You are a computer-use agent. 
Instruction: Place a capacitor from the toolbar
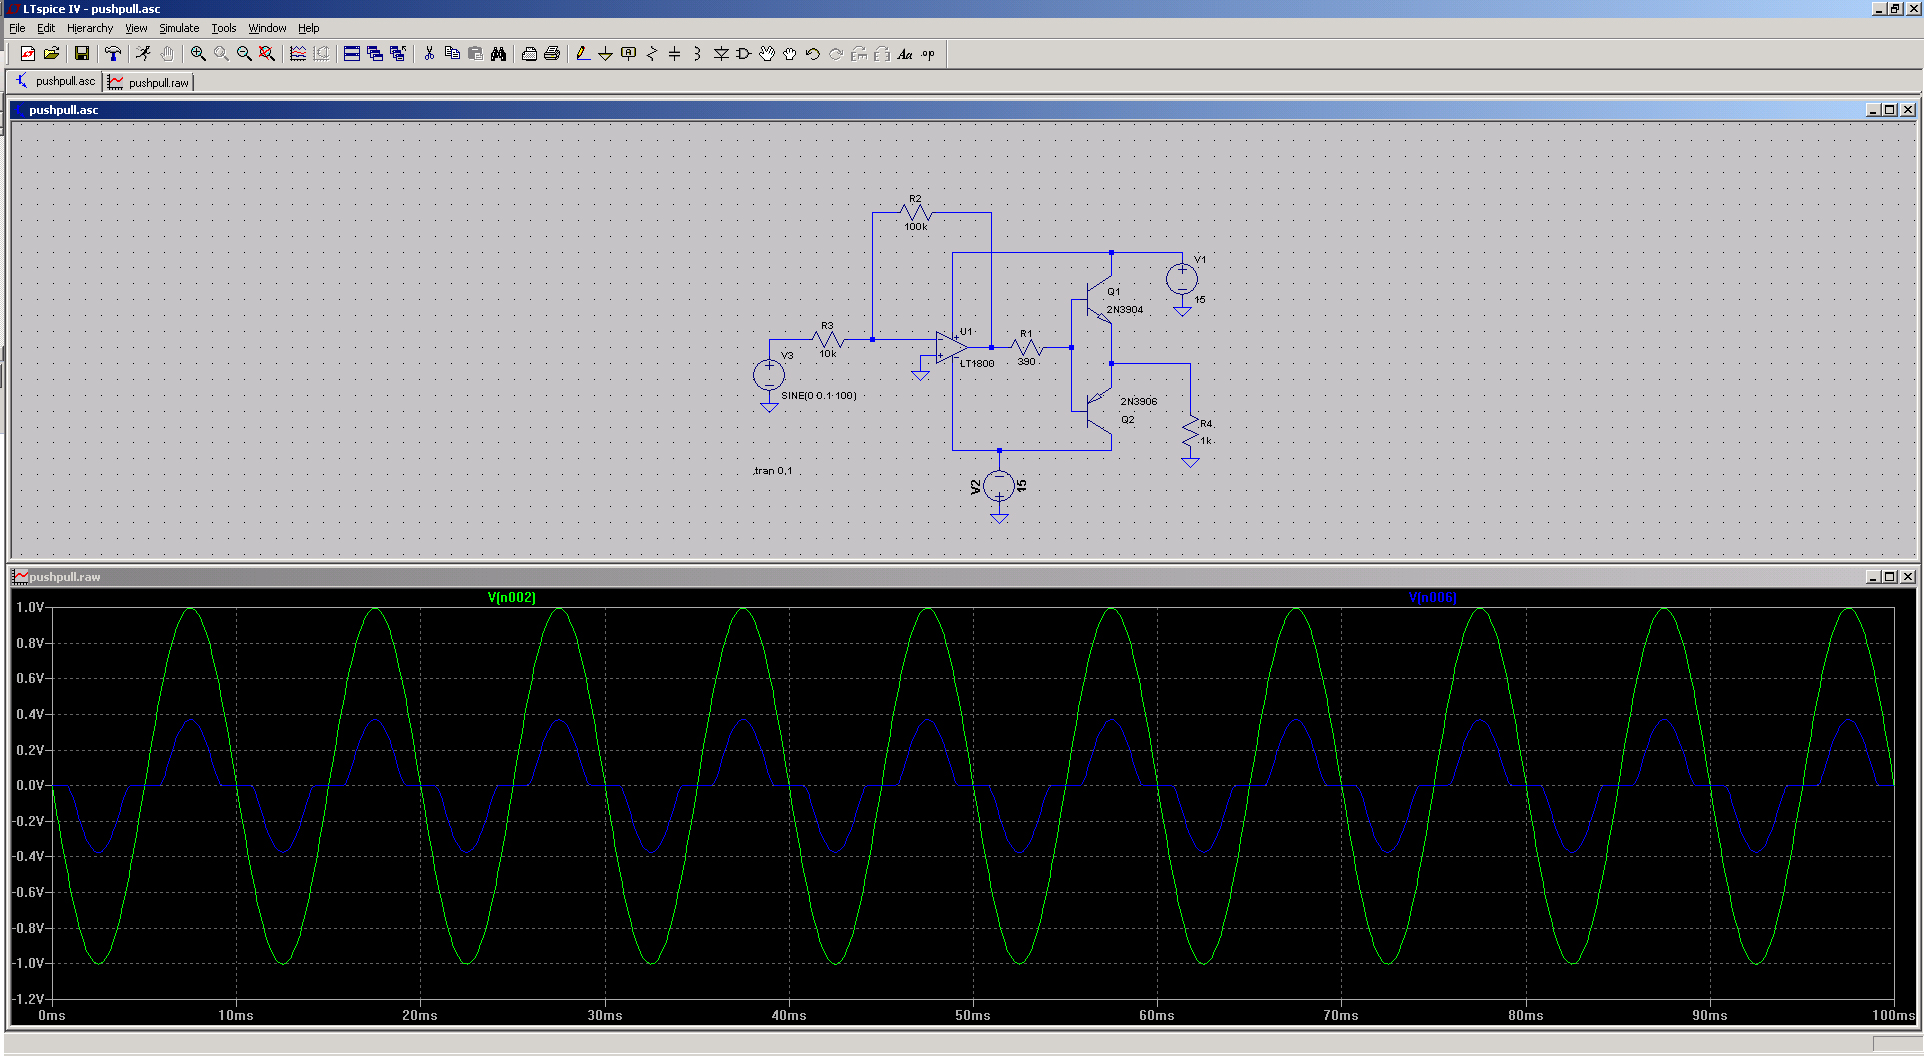(675, 54)
